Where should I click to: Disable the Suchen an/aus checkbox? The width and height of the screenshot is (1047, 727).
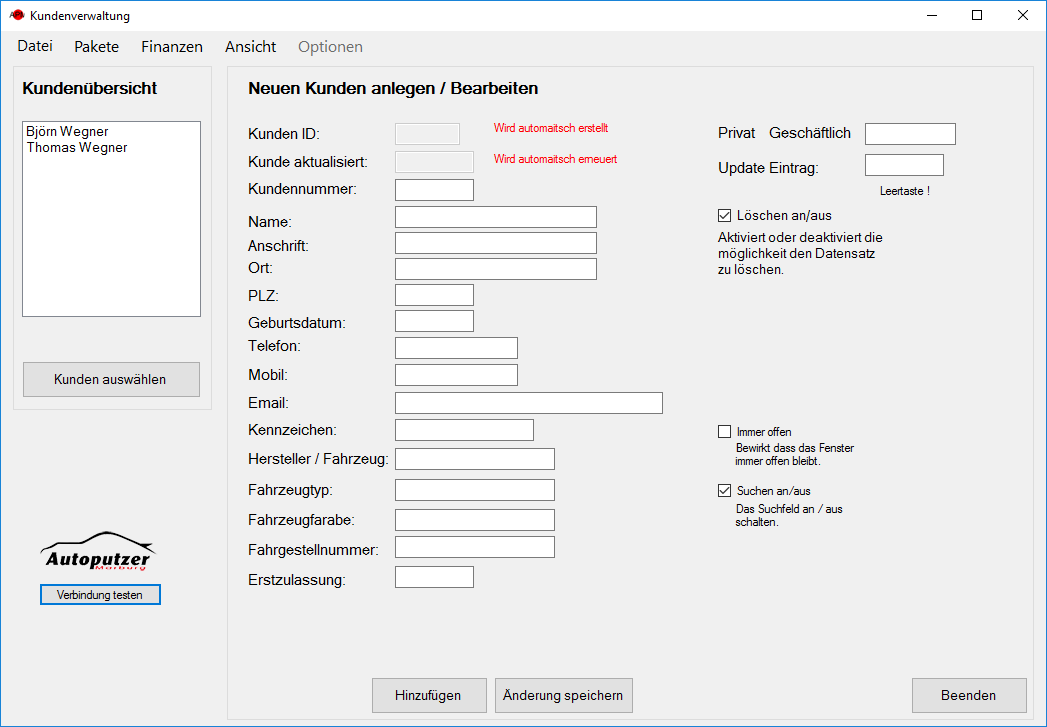point(725,491)
